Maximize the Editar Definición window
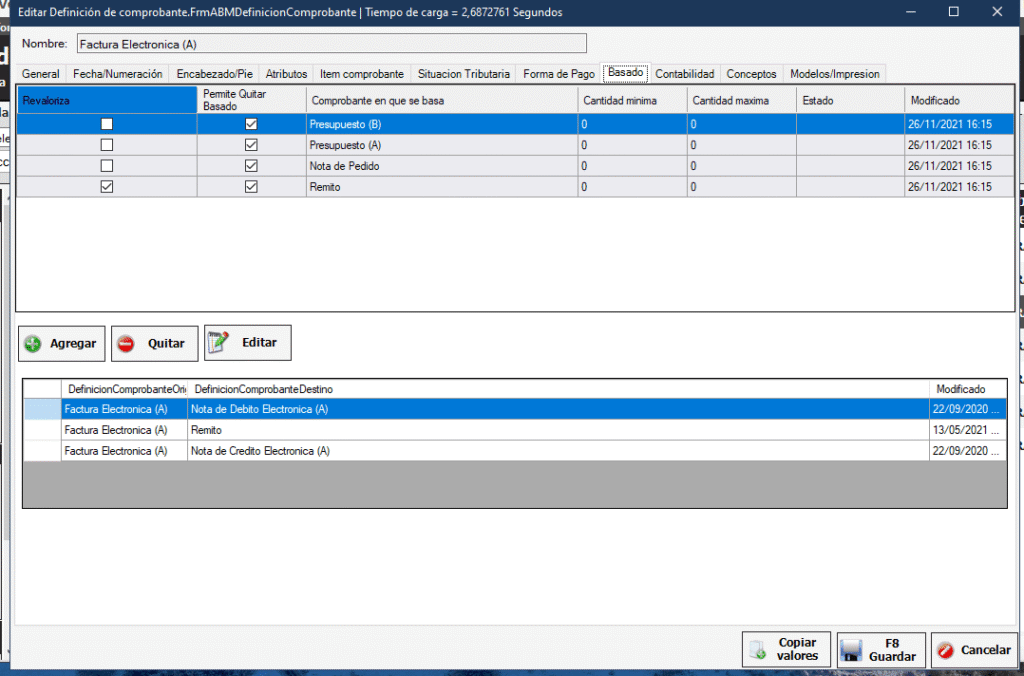The image size is (1024, 676). (953, 12)
